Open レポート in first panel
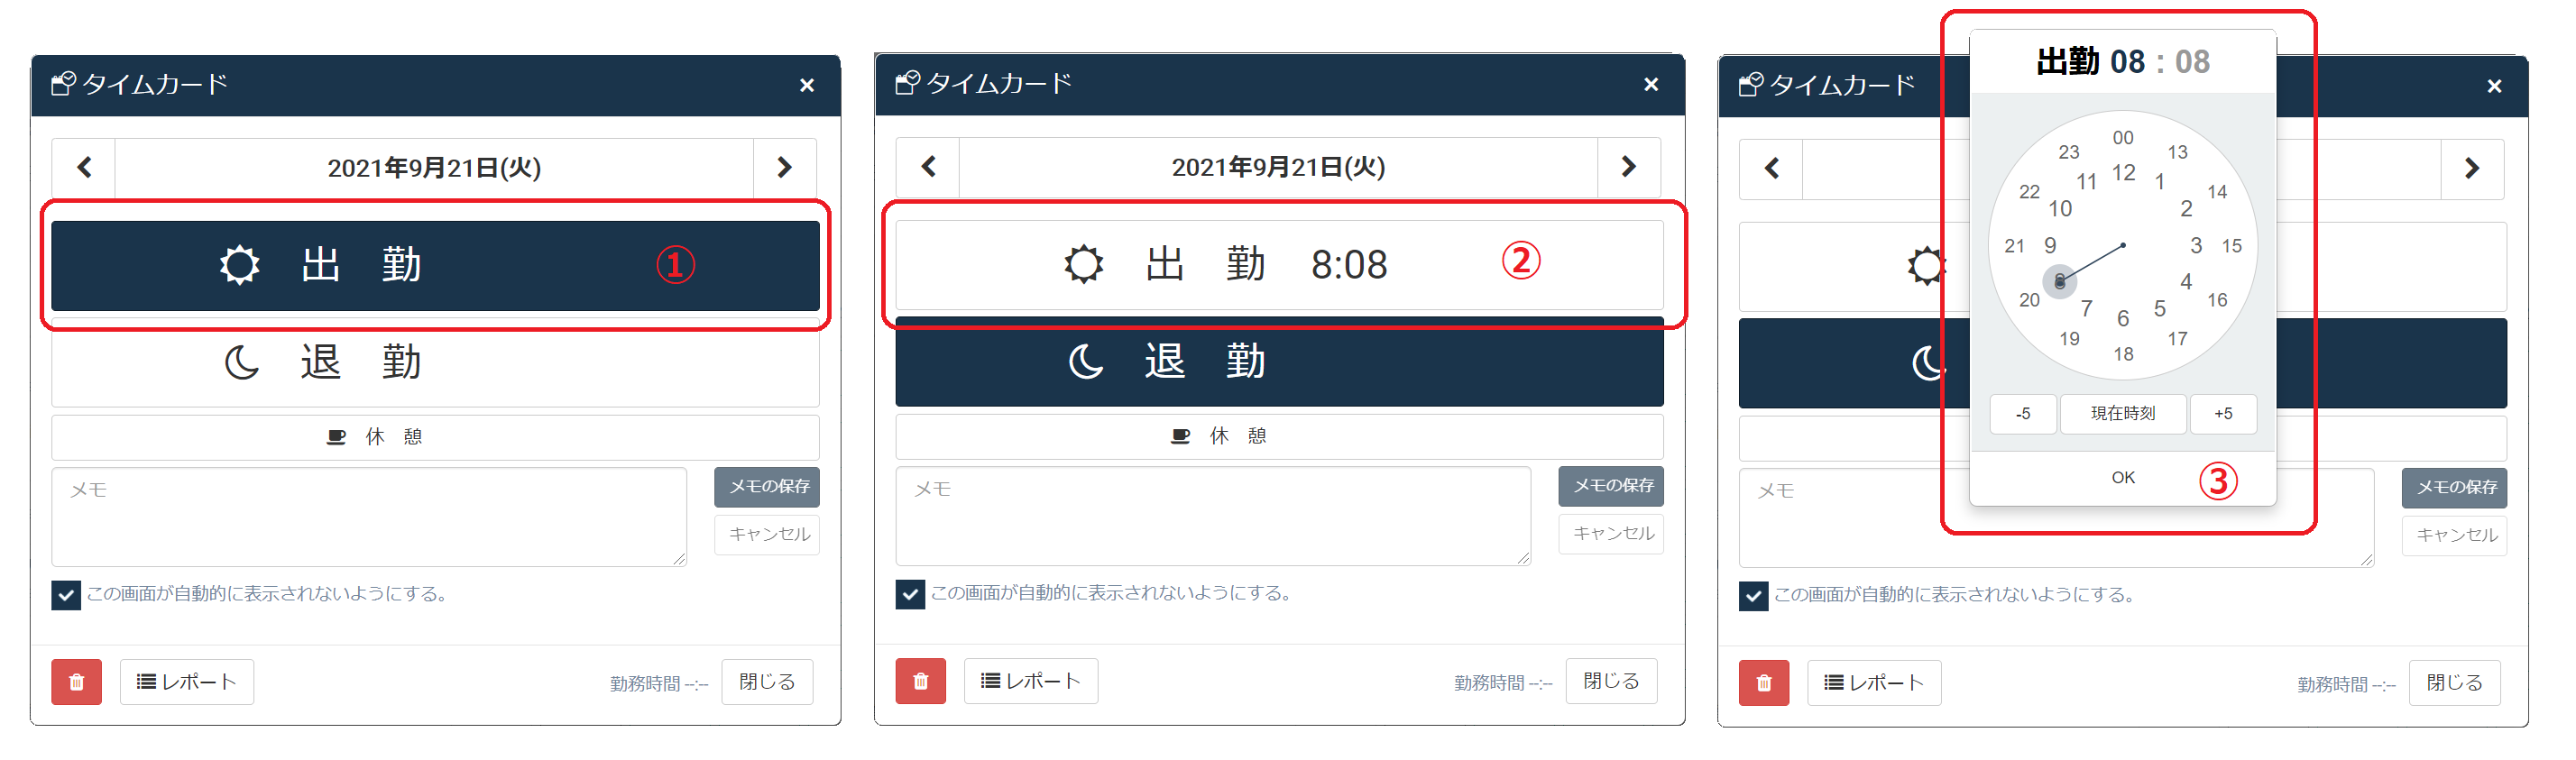2576x760 pixels. [x=187, y=682]
